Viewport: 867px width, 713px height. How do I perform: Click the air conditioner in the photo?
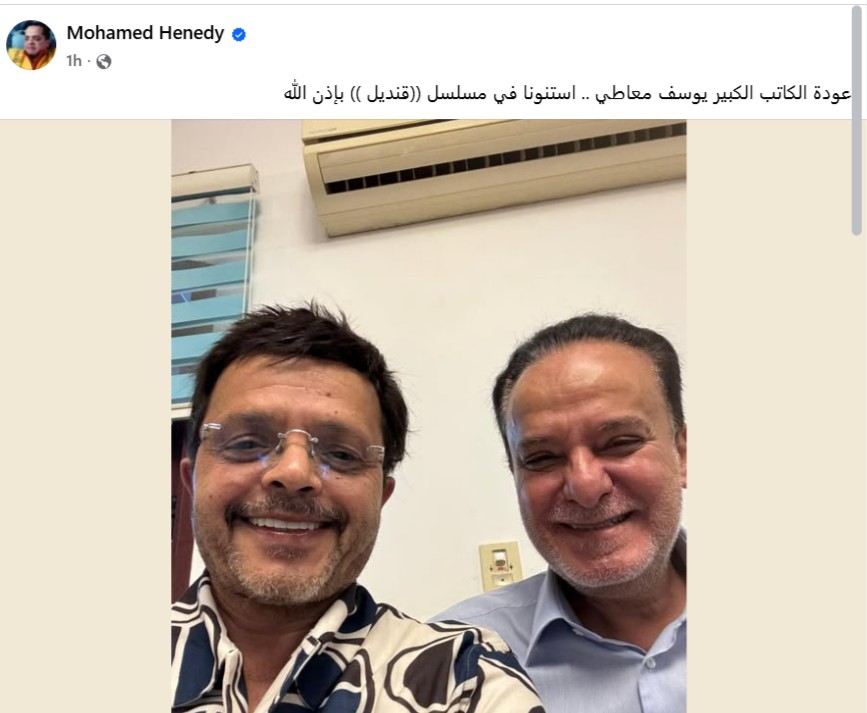[494, 174]
